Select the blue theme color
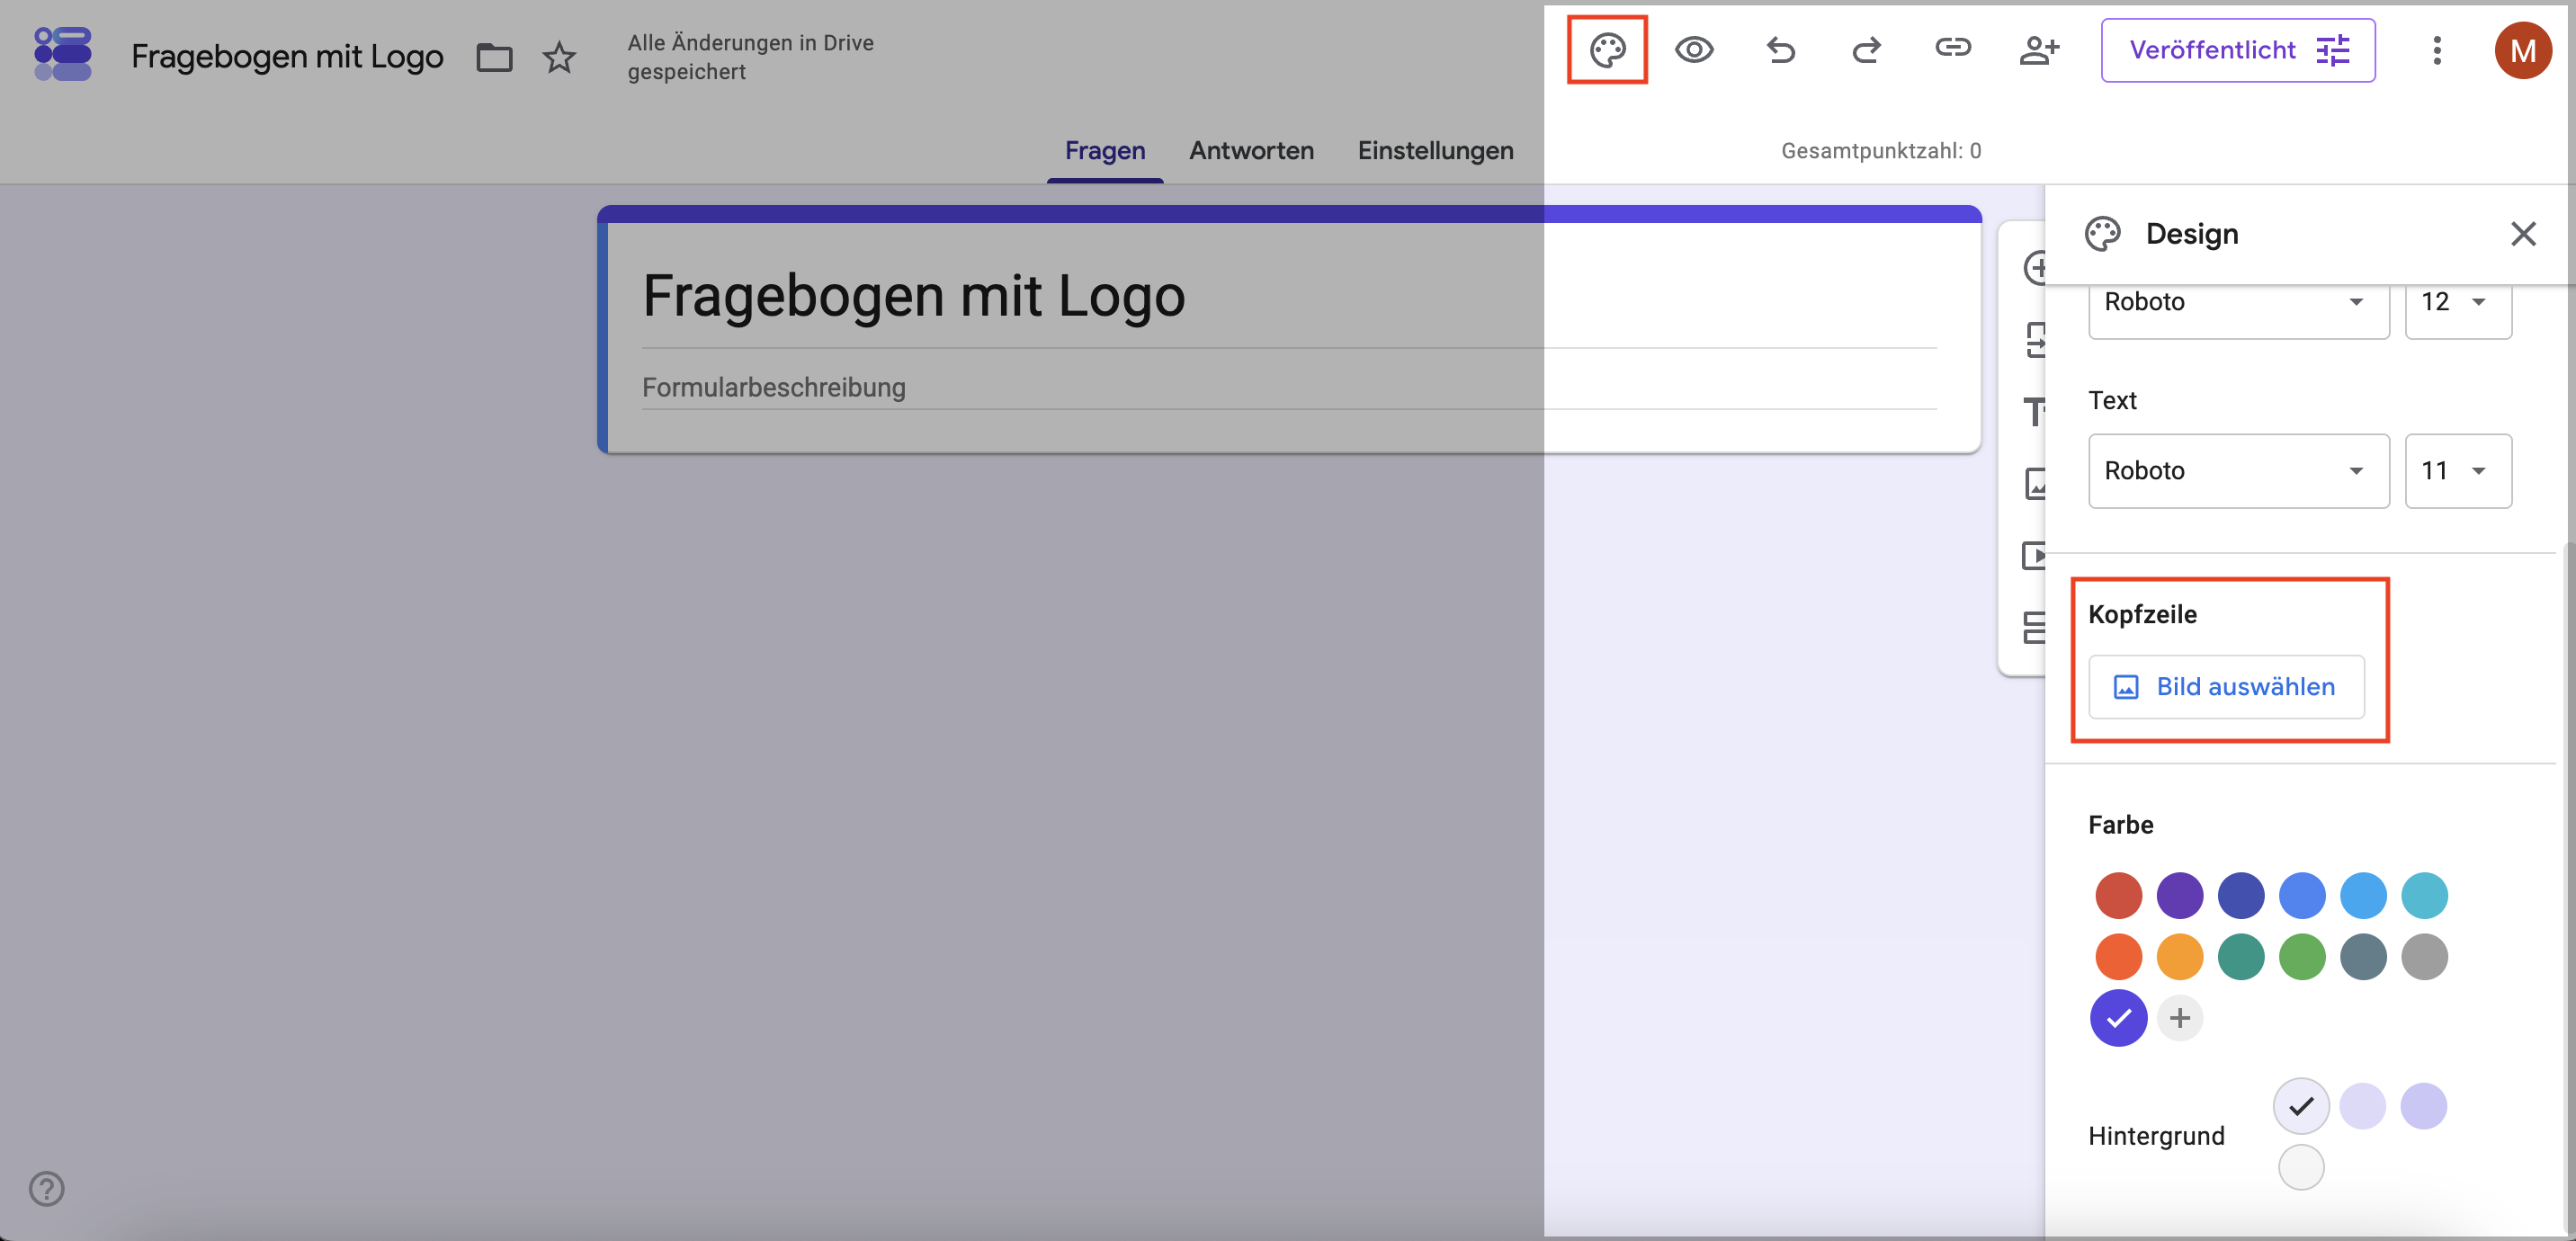 [2301, 895]
